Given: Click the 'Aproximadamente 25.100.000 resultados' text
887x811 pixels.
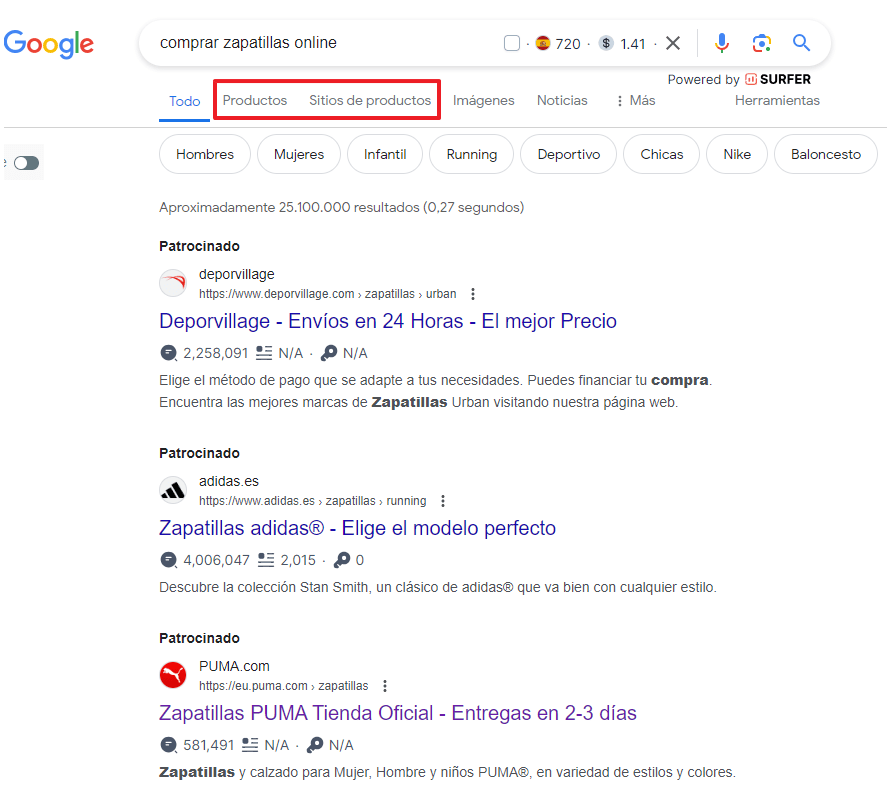Looking at the screenshot, I should [x=342, y=208].
